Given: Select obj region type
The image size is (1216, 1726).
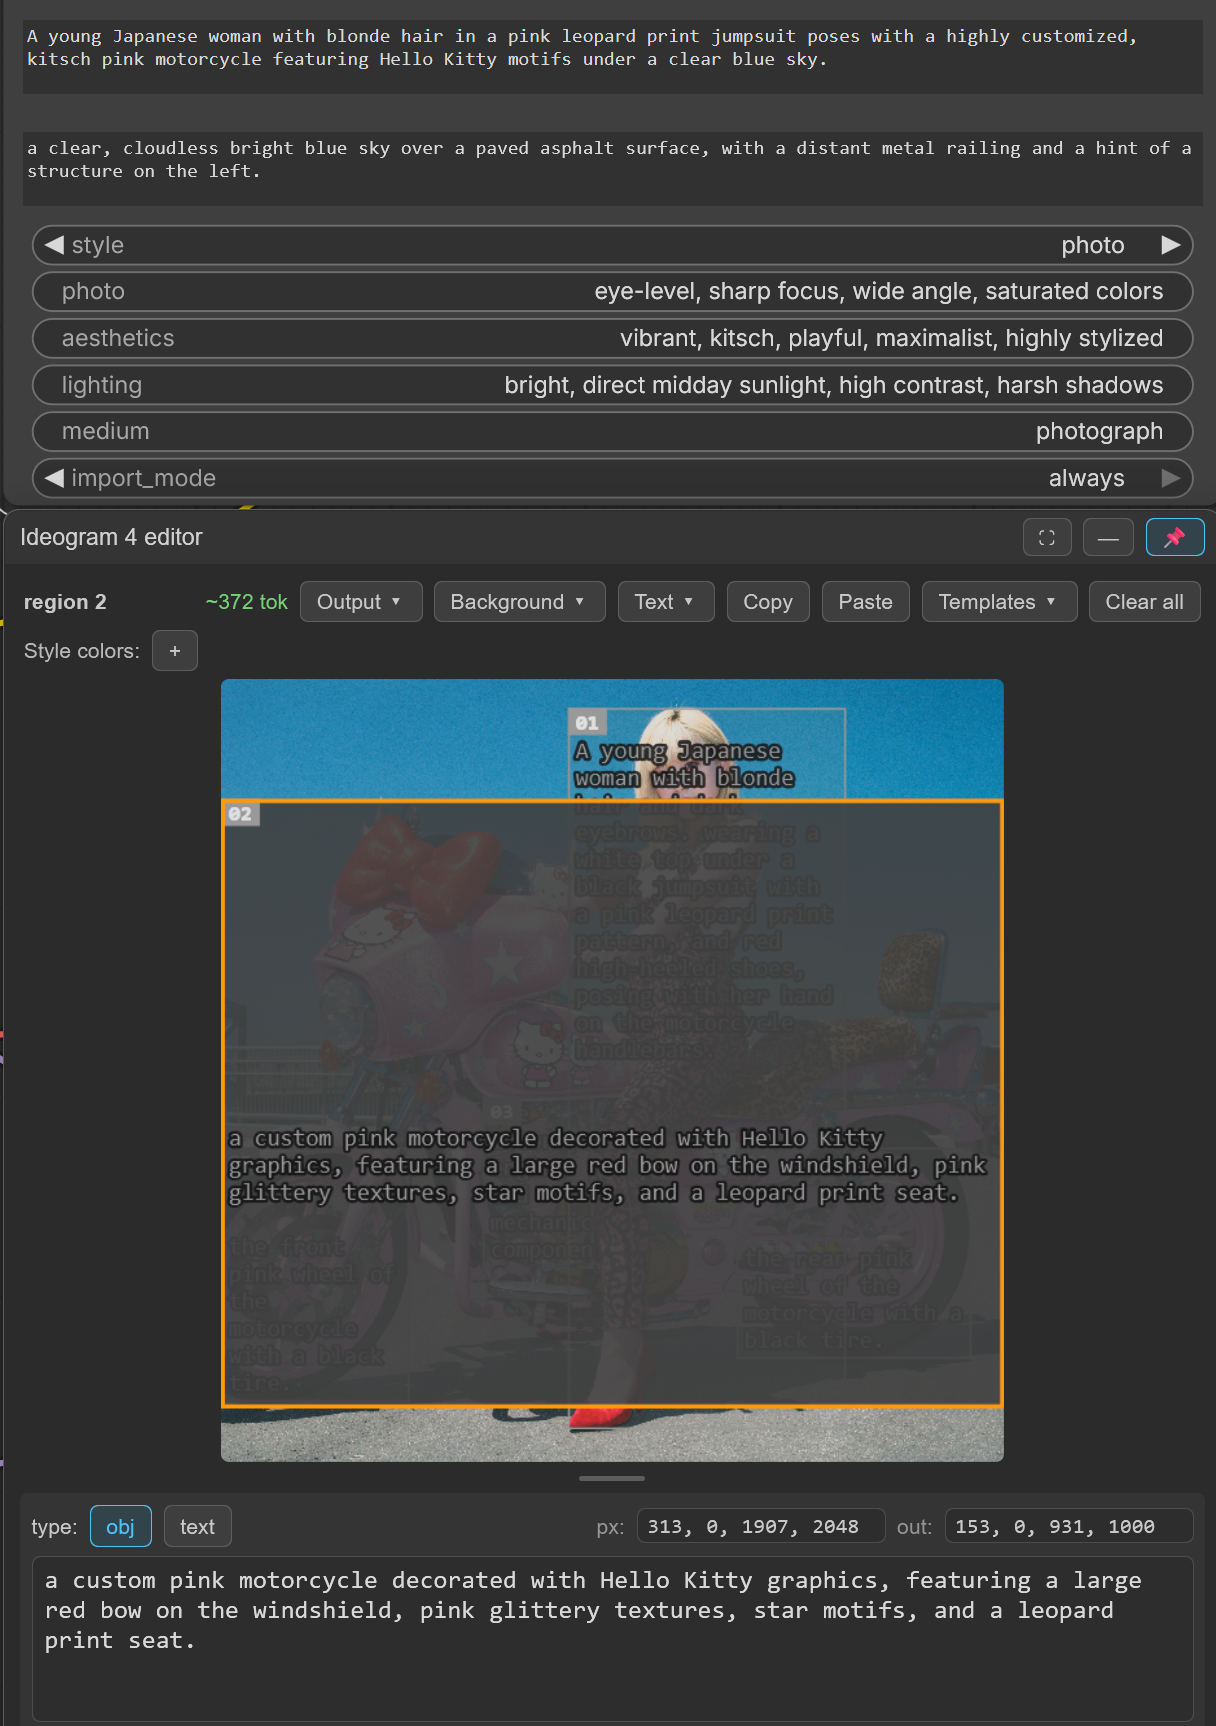Looking at the screenshot, I should click(x=121, y=1526).
